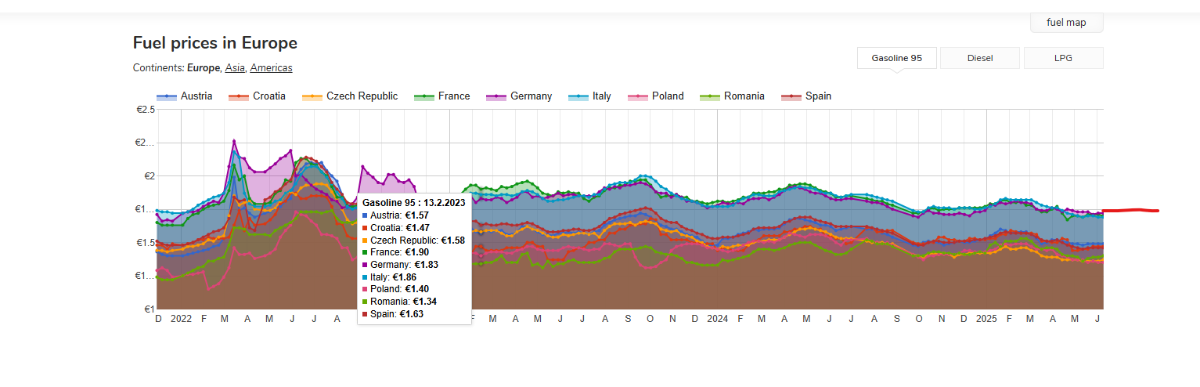Toggle Poland series in legend
The image size is (1200, 387).
[x=656, y=96]
